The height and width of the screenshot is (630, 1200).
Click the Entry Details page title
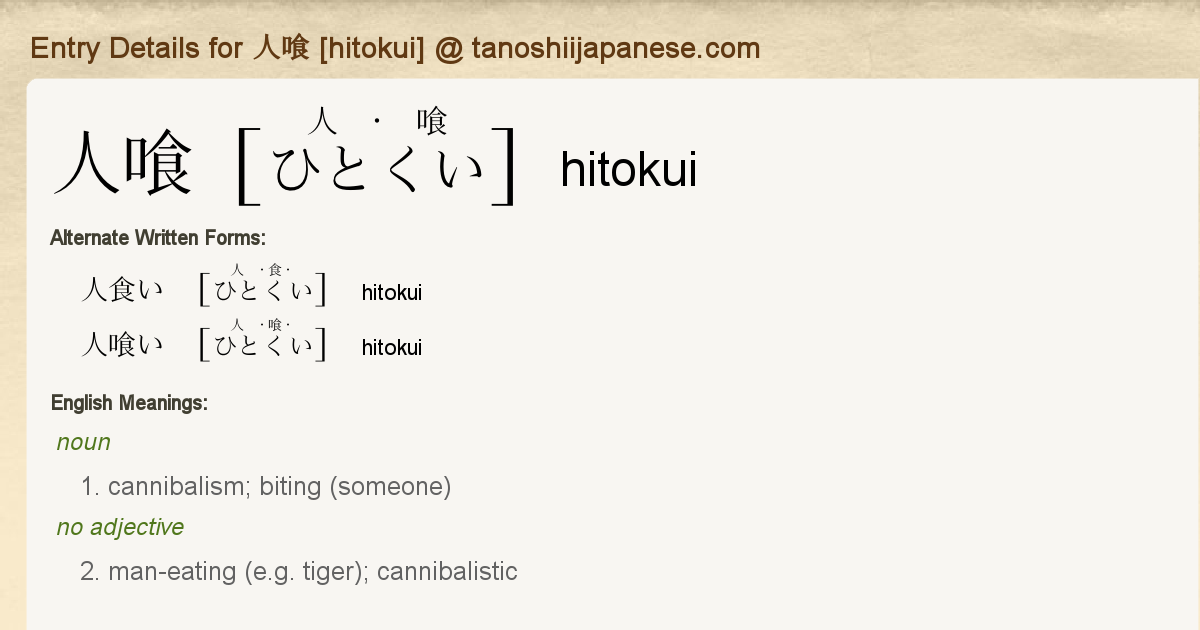pos(395,48)
